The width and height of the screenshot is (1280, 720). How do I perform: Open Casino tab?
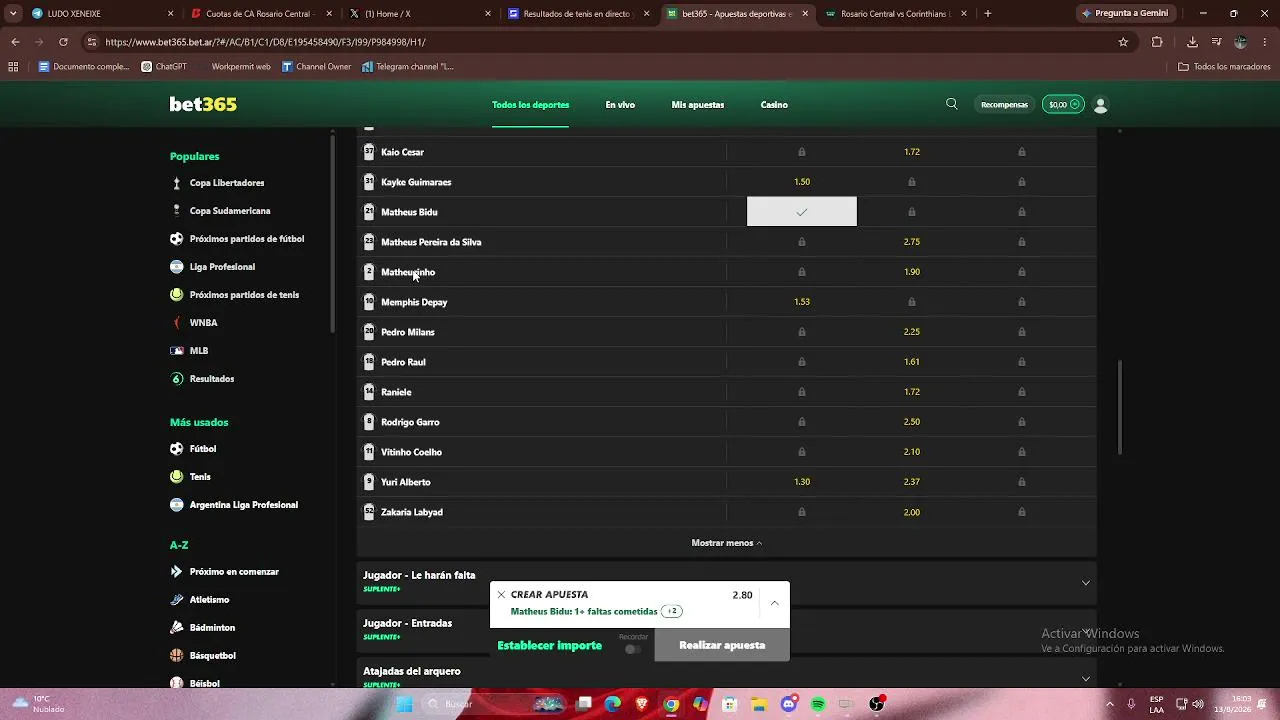coord(774,104)
